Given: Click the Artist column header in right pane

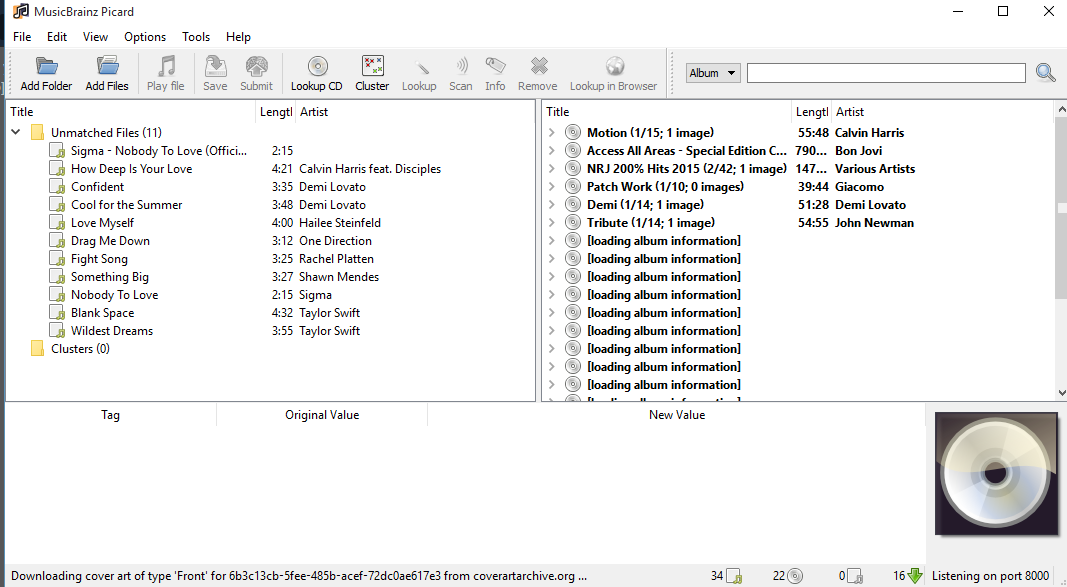Looking at the screenshot, I should pyautogui.click(x=942, y=112).
